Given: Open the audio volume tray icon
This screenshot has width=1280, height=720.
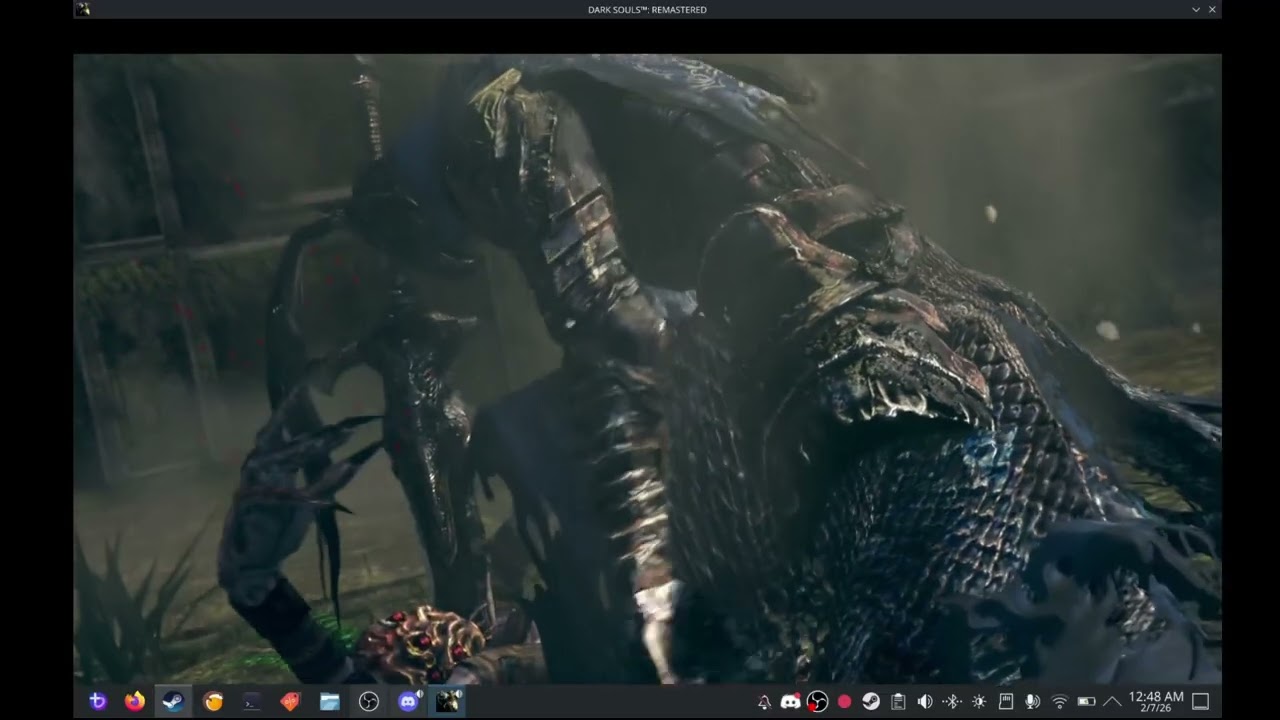Looking at the screenshot, I should 925,702.
